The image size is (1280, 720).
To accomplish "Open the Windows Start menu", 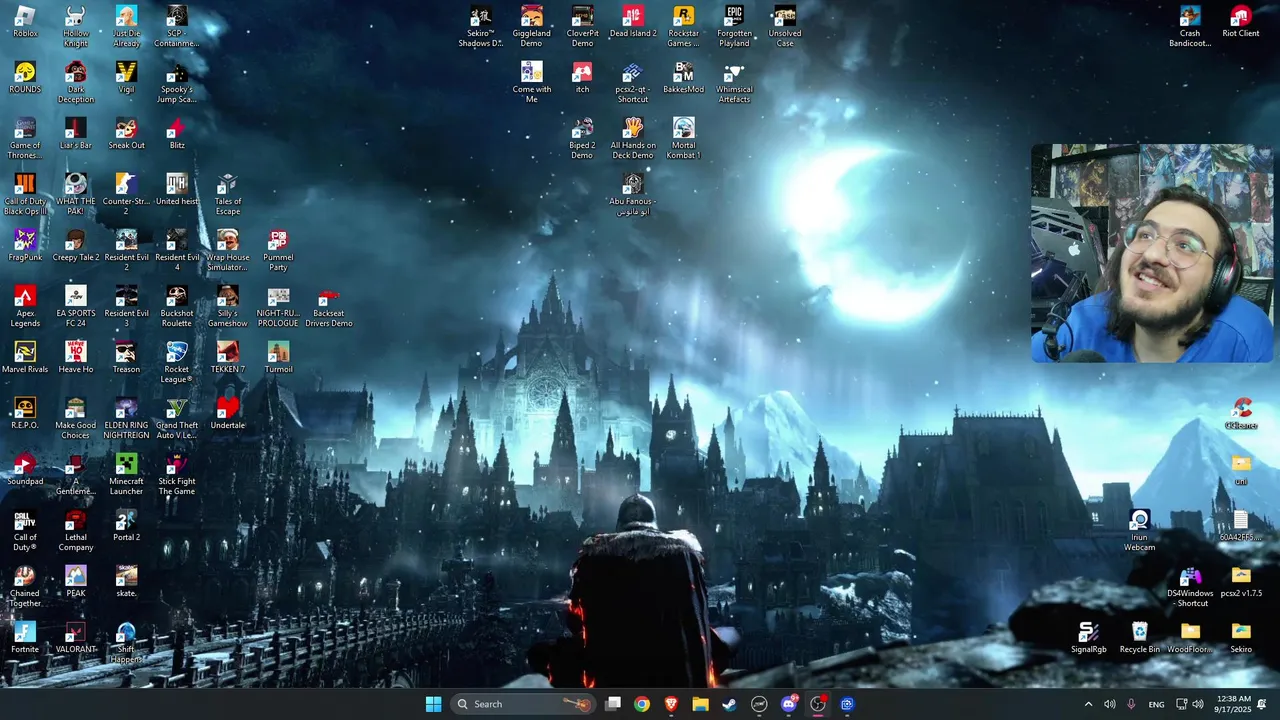I will 433,704.
